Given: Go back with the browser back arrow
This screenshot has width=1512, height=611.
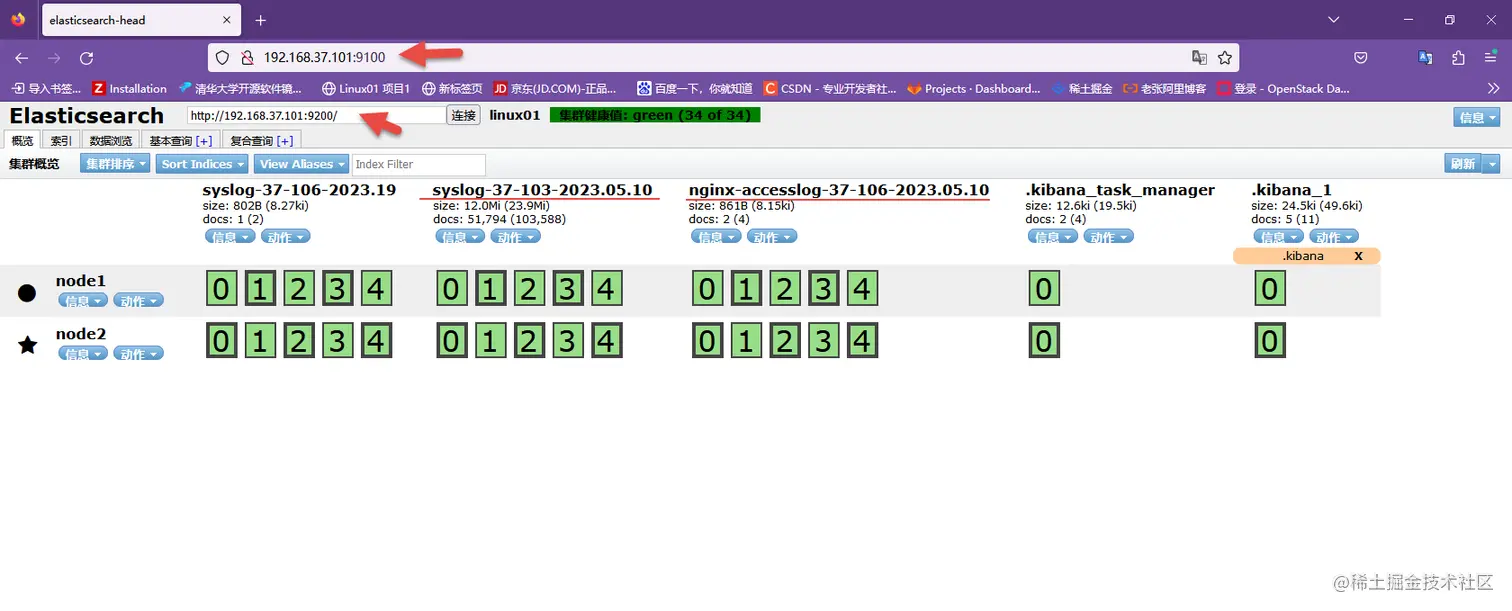Looking at the screenshot, I should coord(22,58).
